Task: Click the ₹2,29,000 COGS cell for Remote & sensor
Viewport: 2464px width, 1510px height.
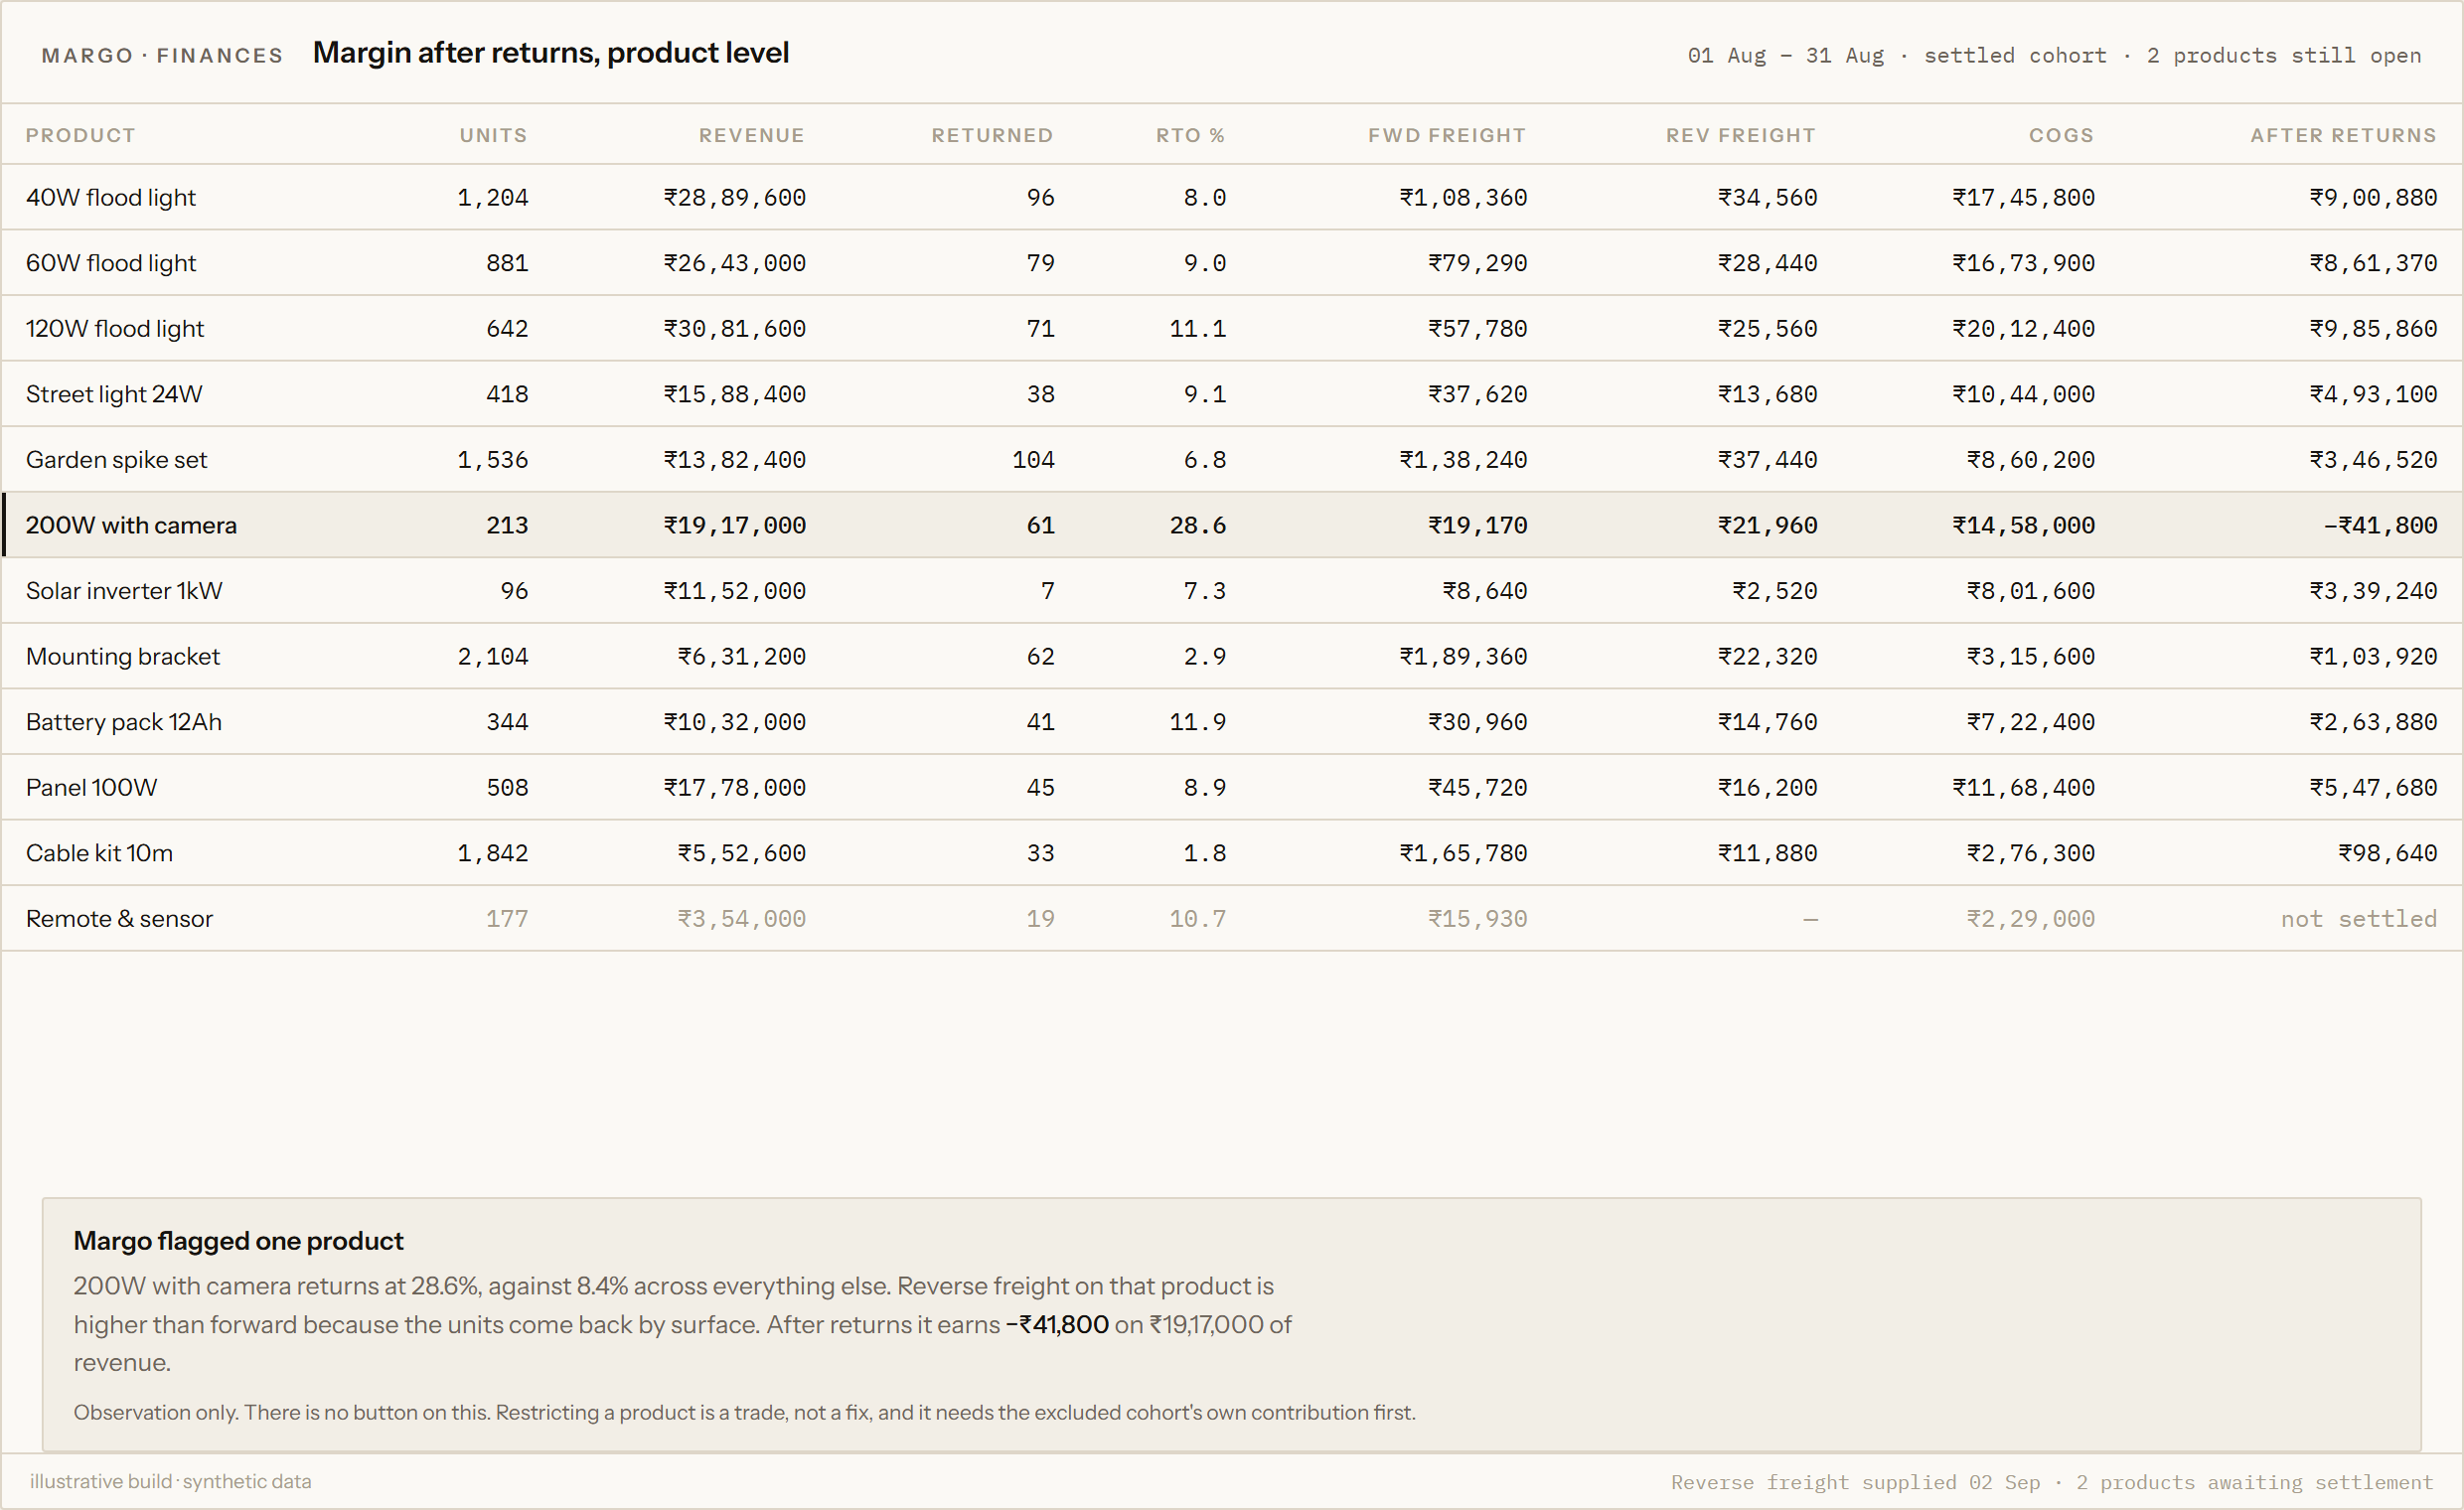Action: click(x=2030, y=919)
